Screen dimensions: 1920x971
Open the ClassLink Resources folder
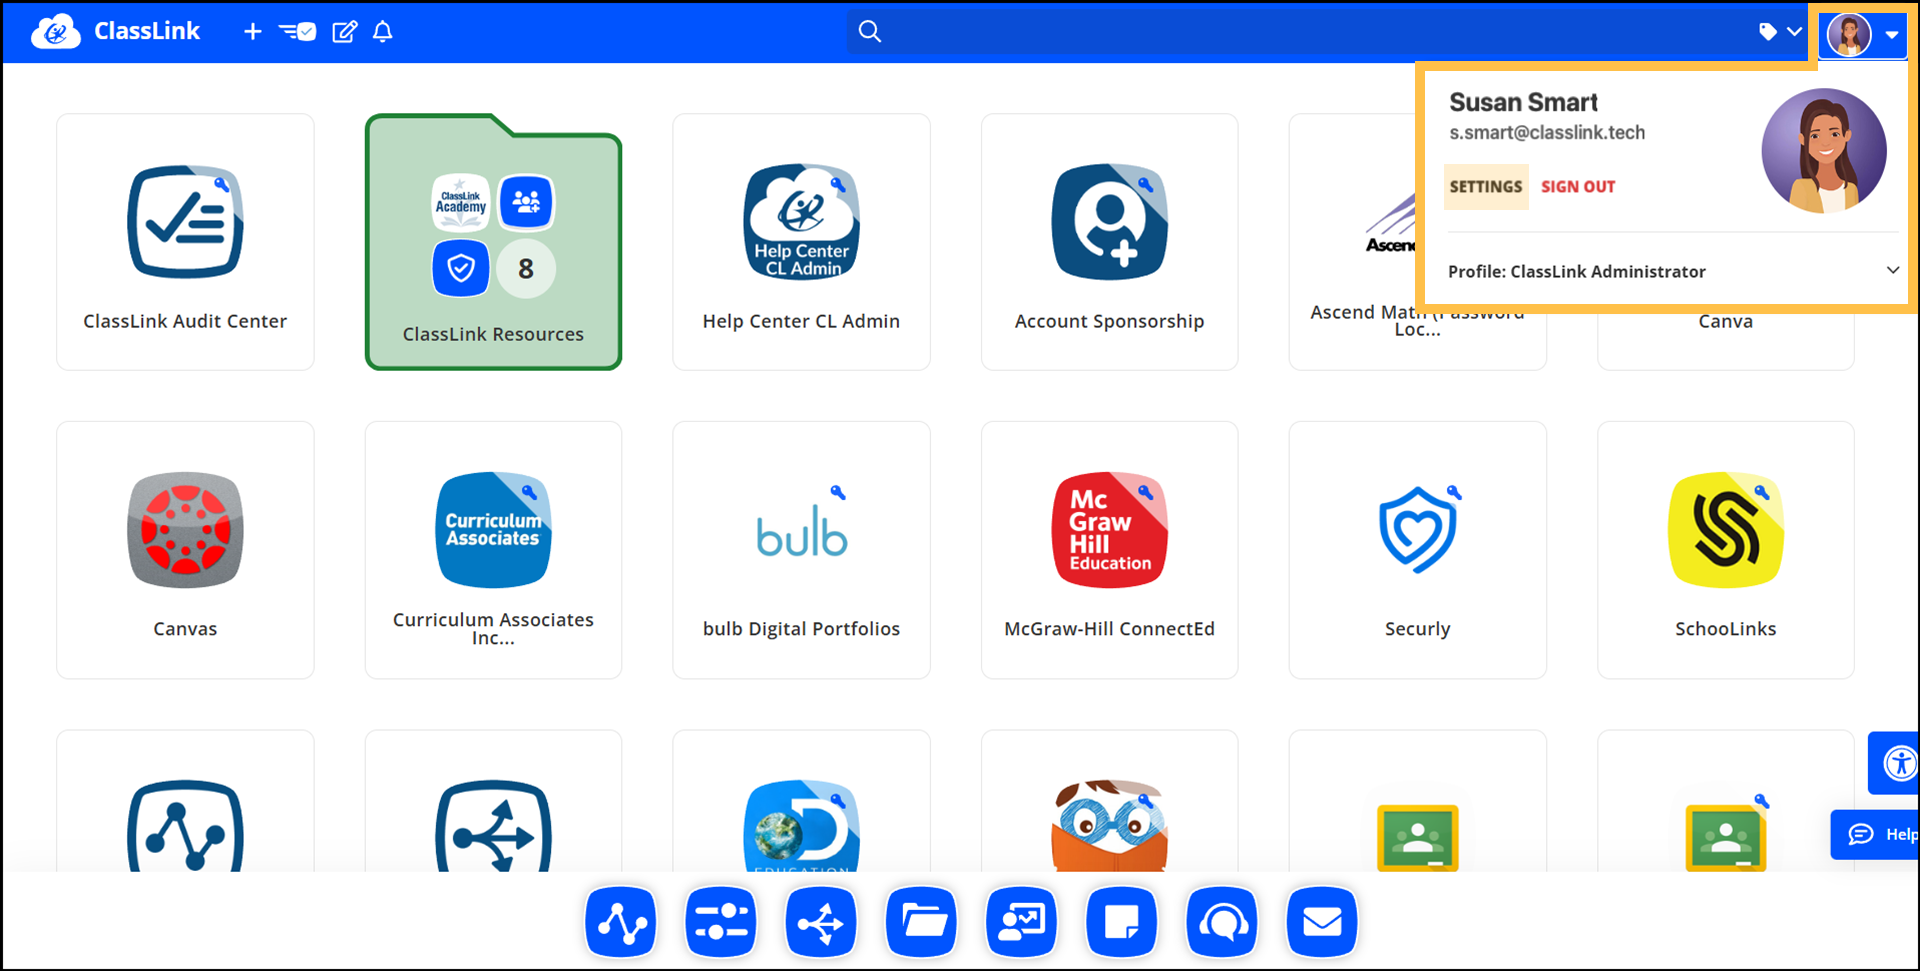pyautogui.click(x=493, y=242)
